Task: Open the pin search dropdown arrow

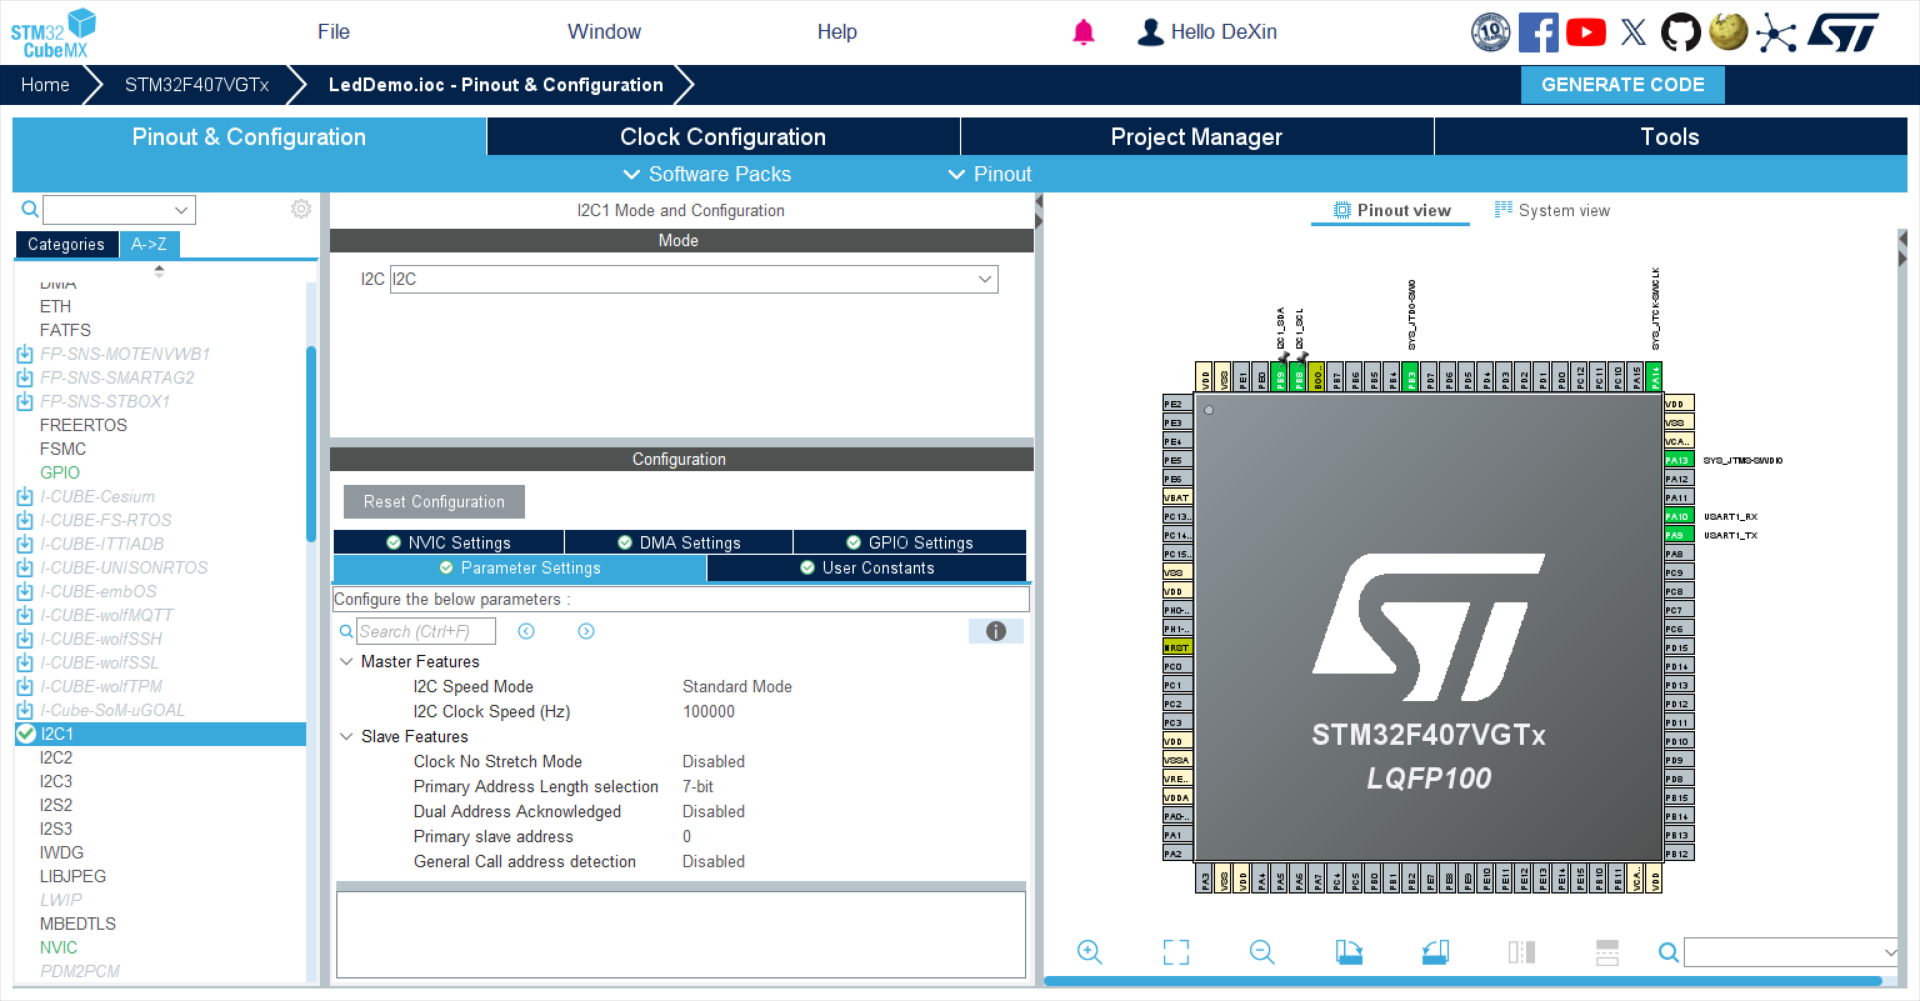Action: click(1890, 952)
